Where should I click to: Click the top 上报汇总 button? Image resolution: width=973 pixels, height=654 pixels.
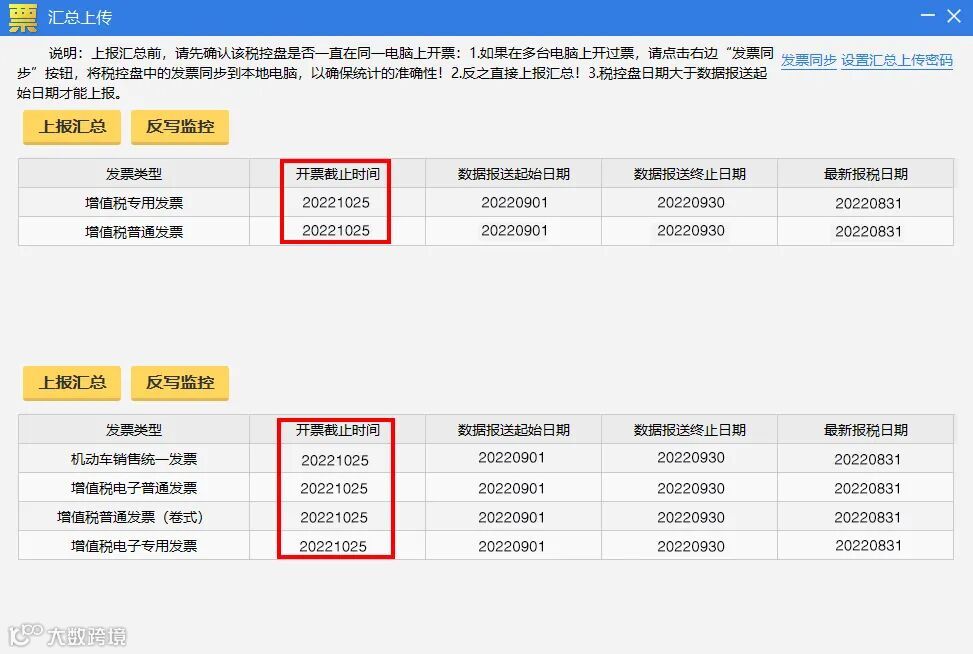click(x=71, y=127)
